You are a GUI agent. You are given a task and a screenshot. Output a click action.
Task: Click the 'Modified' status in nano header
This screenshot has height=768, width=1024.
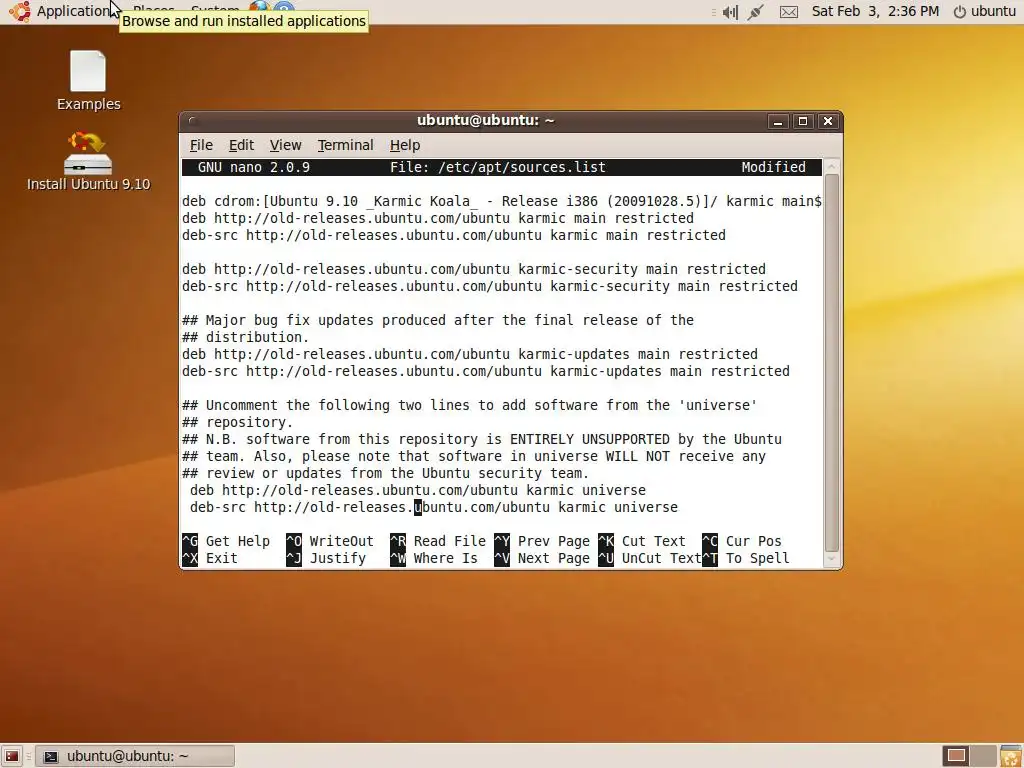(773, 167)
